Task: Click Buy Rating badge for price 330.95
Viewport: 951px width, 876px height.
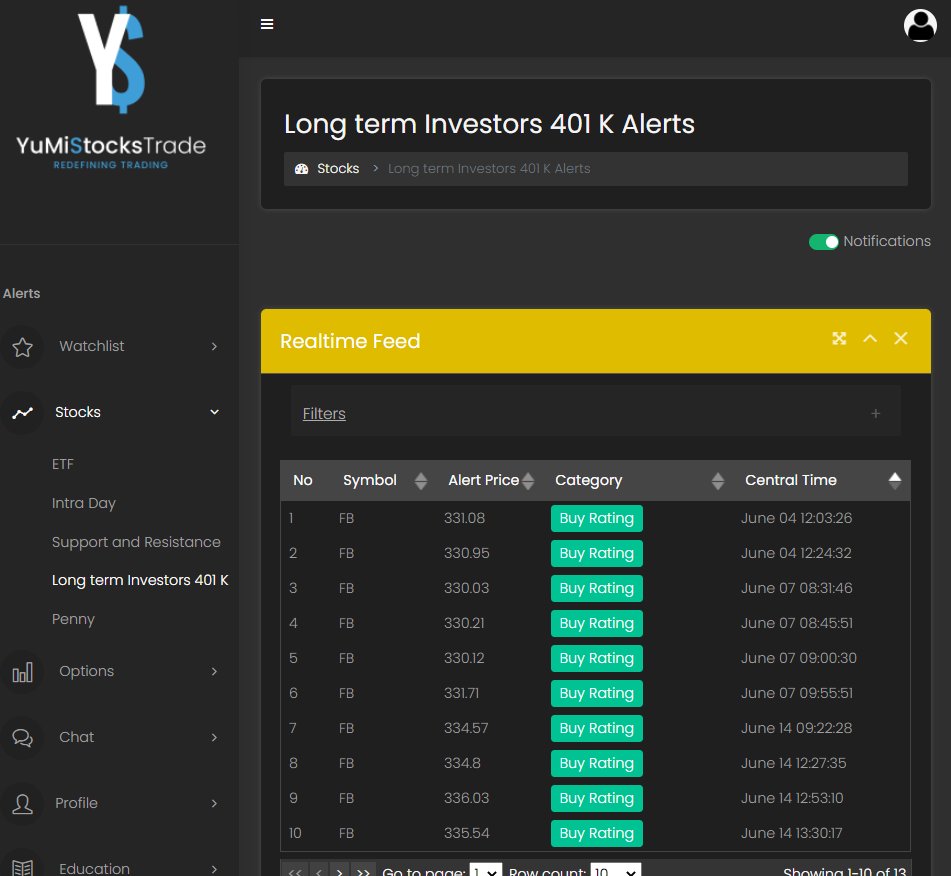Action: (597, 554)
